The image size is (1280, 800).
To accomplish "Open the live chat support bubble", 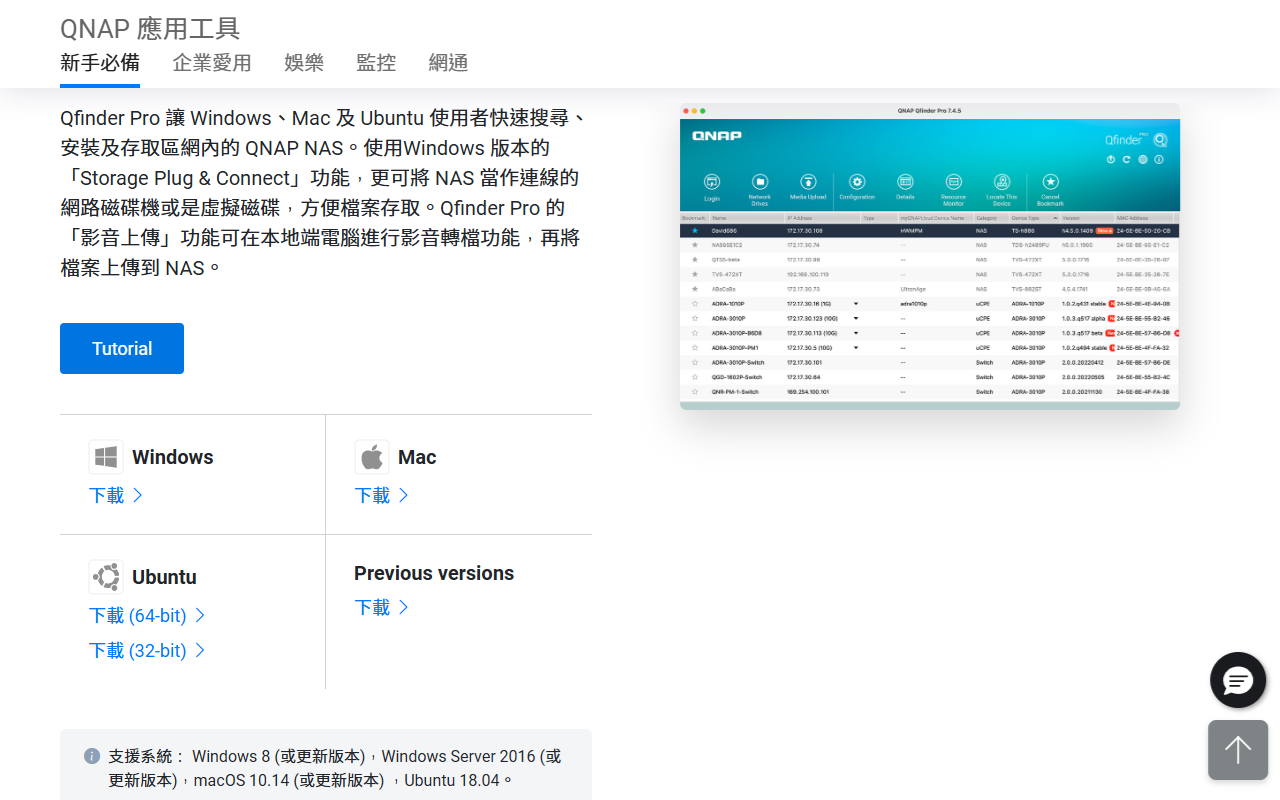I will tap(1238, 681).
